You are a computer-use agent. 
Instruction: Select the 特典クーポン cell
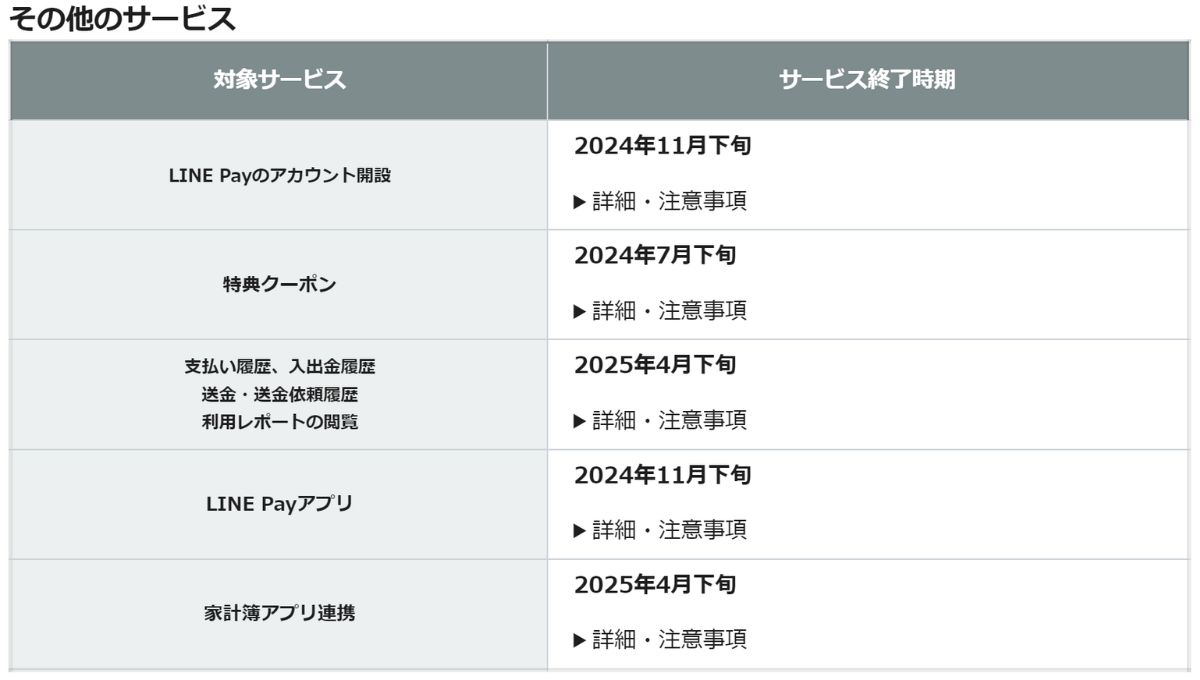point(279,284)
